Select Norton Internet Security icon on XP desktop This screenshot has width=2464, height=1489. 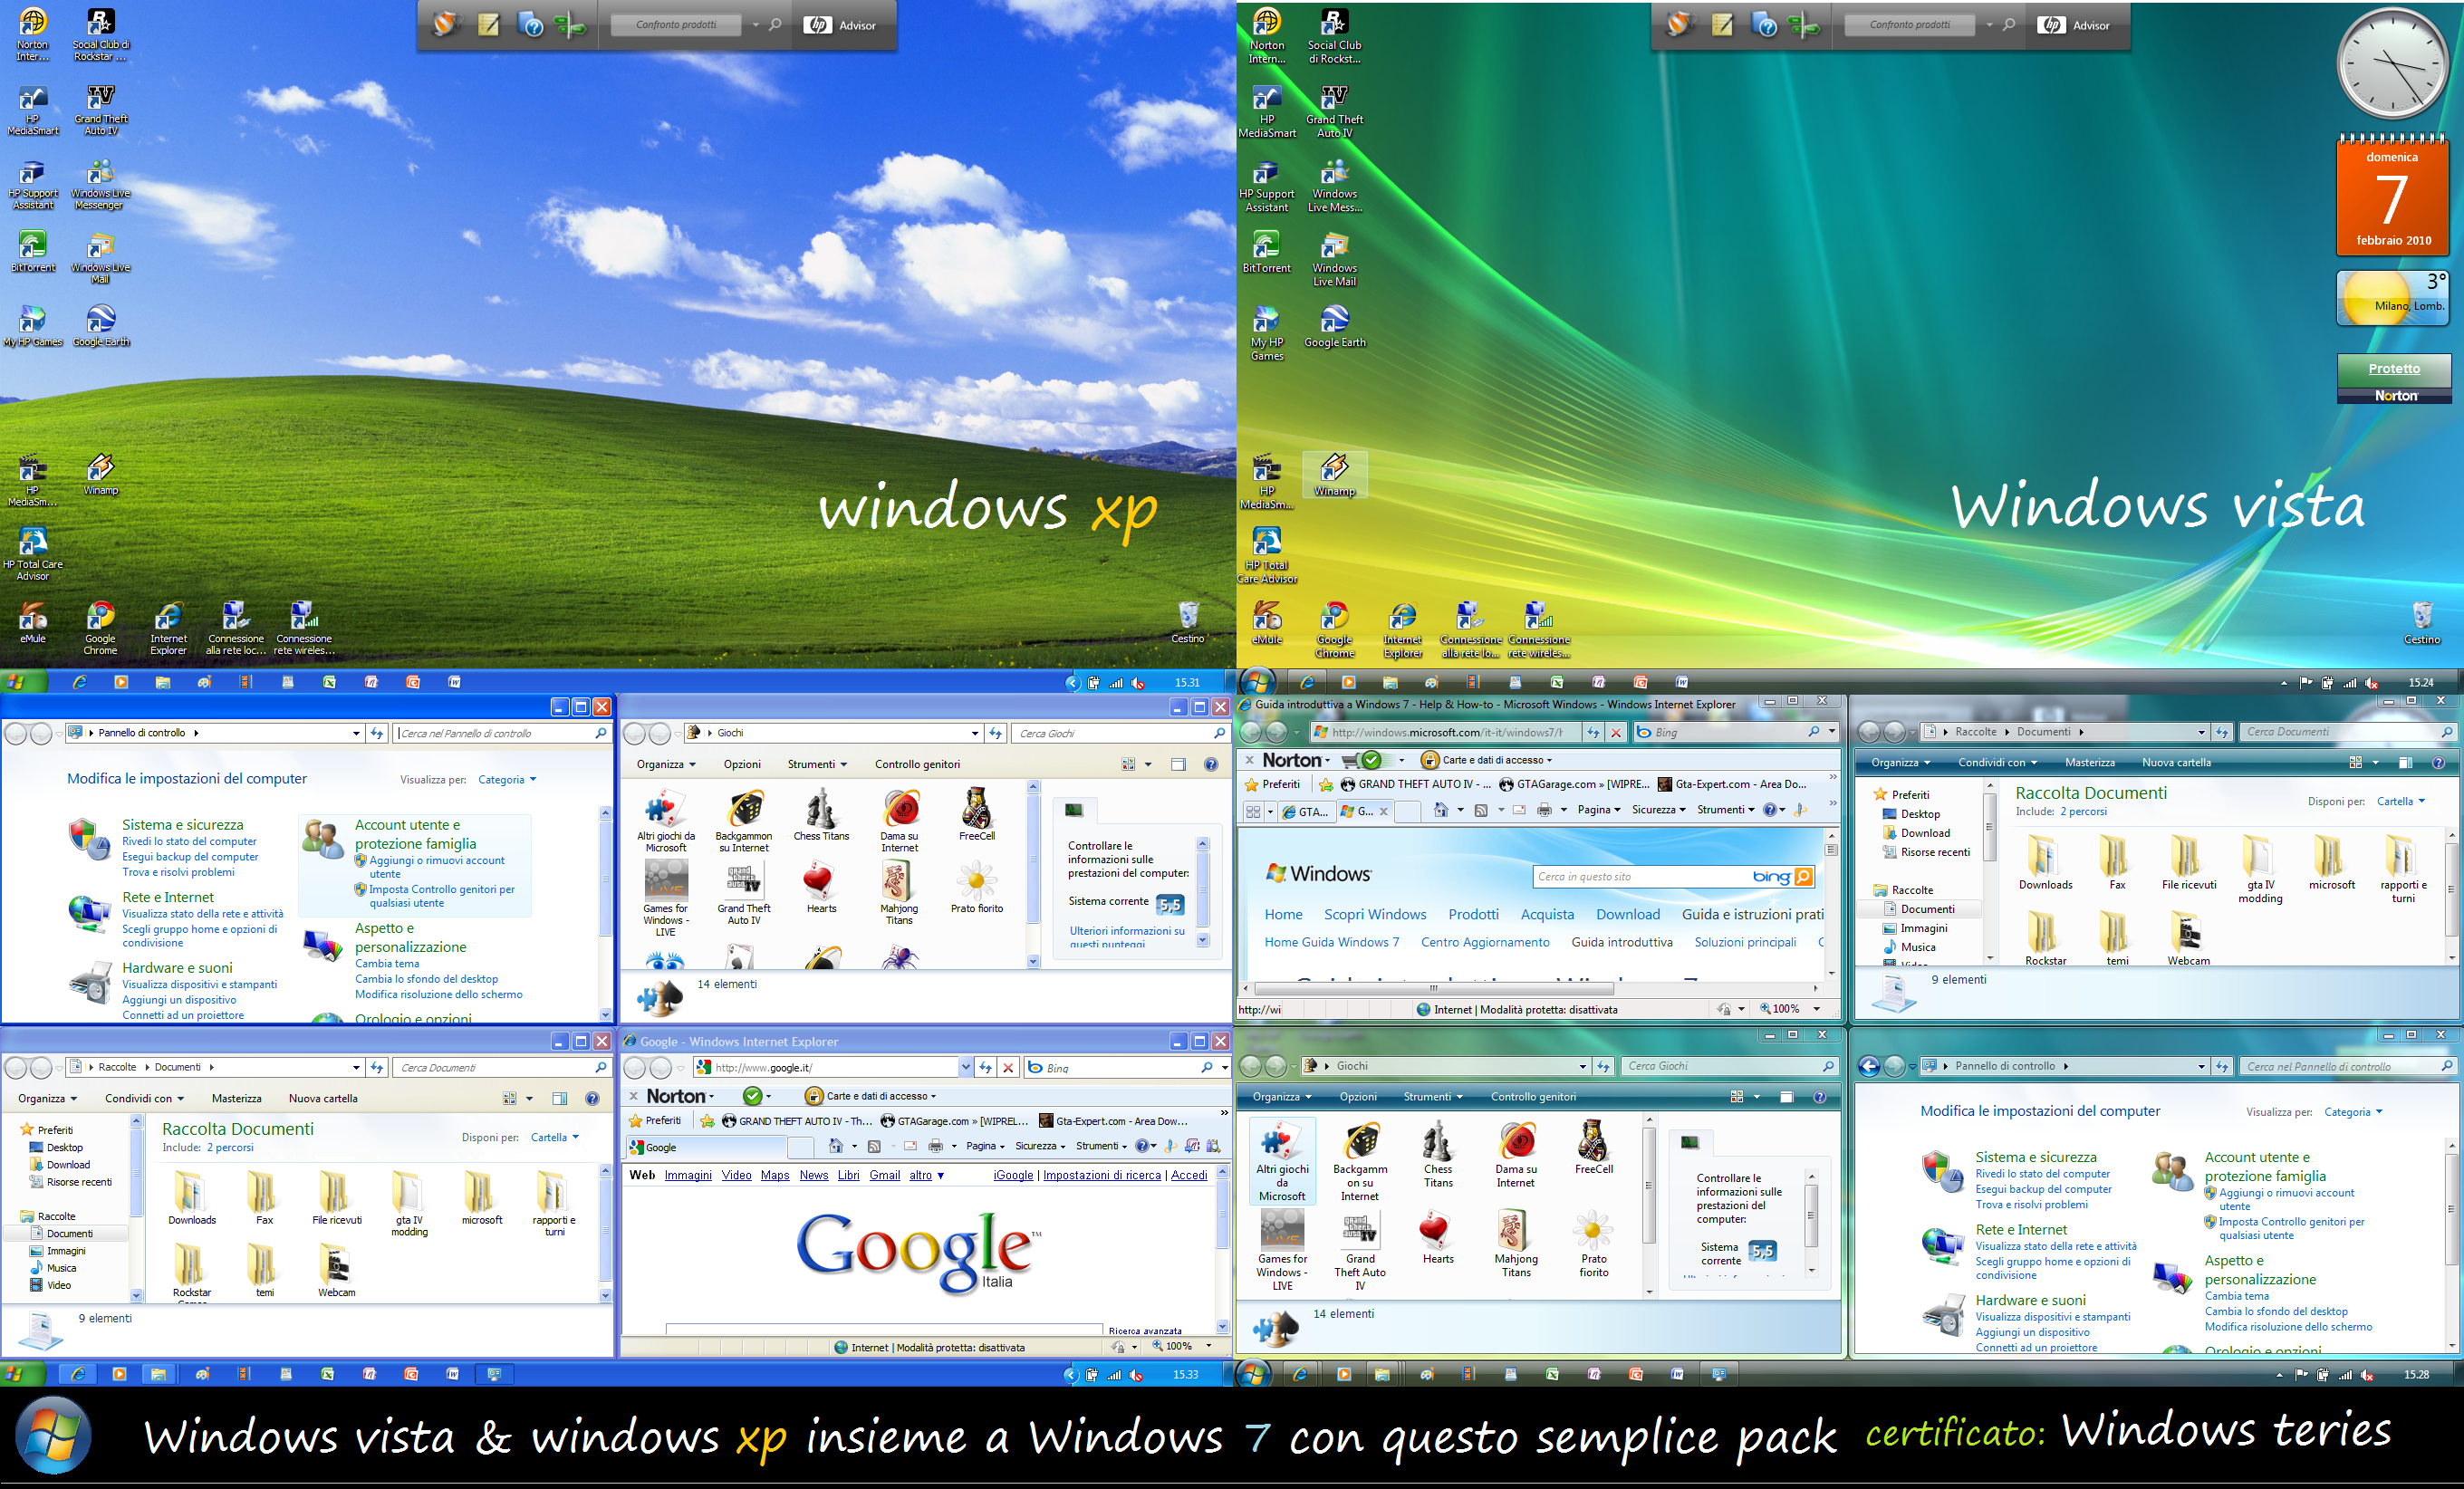pyautogui.click(x=32, y=35)
